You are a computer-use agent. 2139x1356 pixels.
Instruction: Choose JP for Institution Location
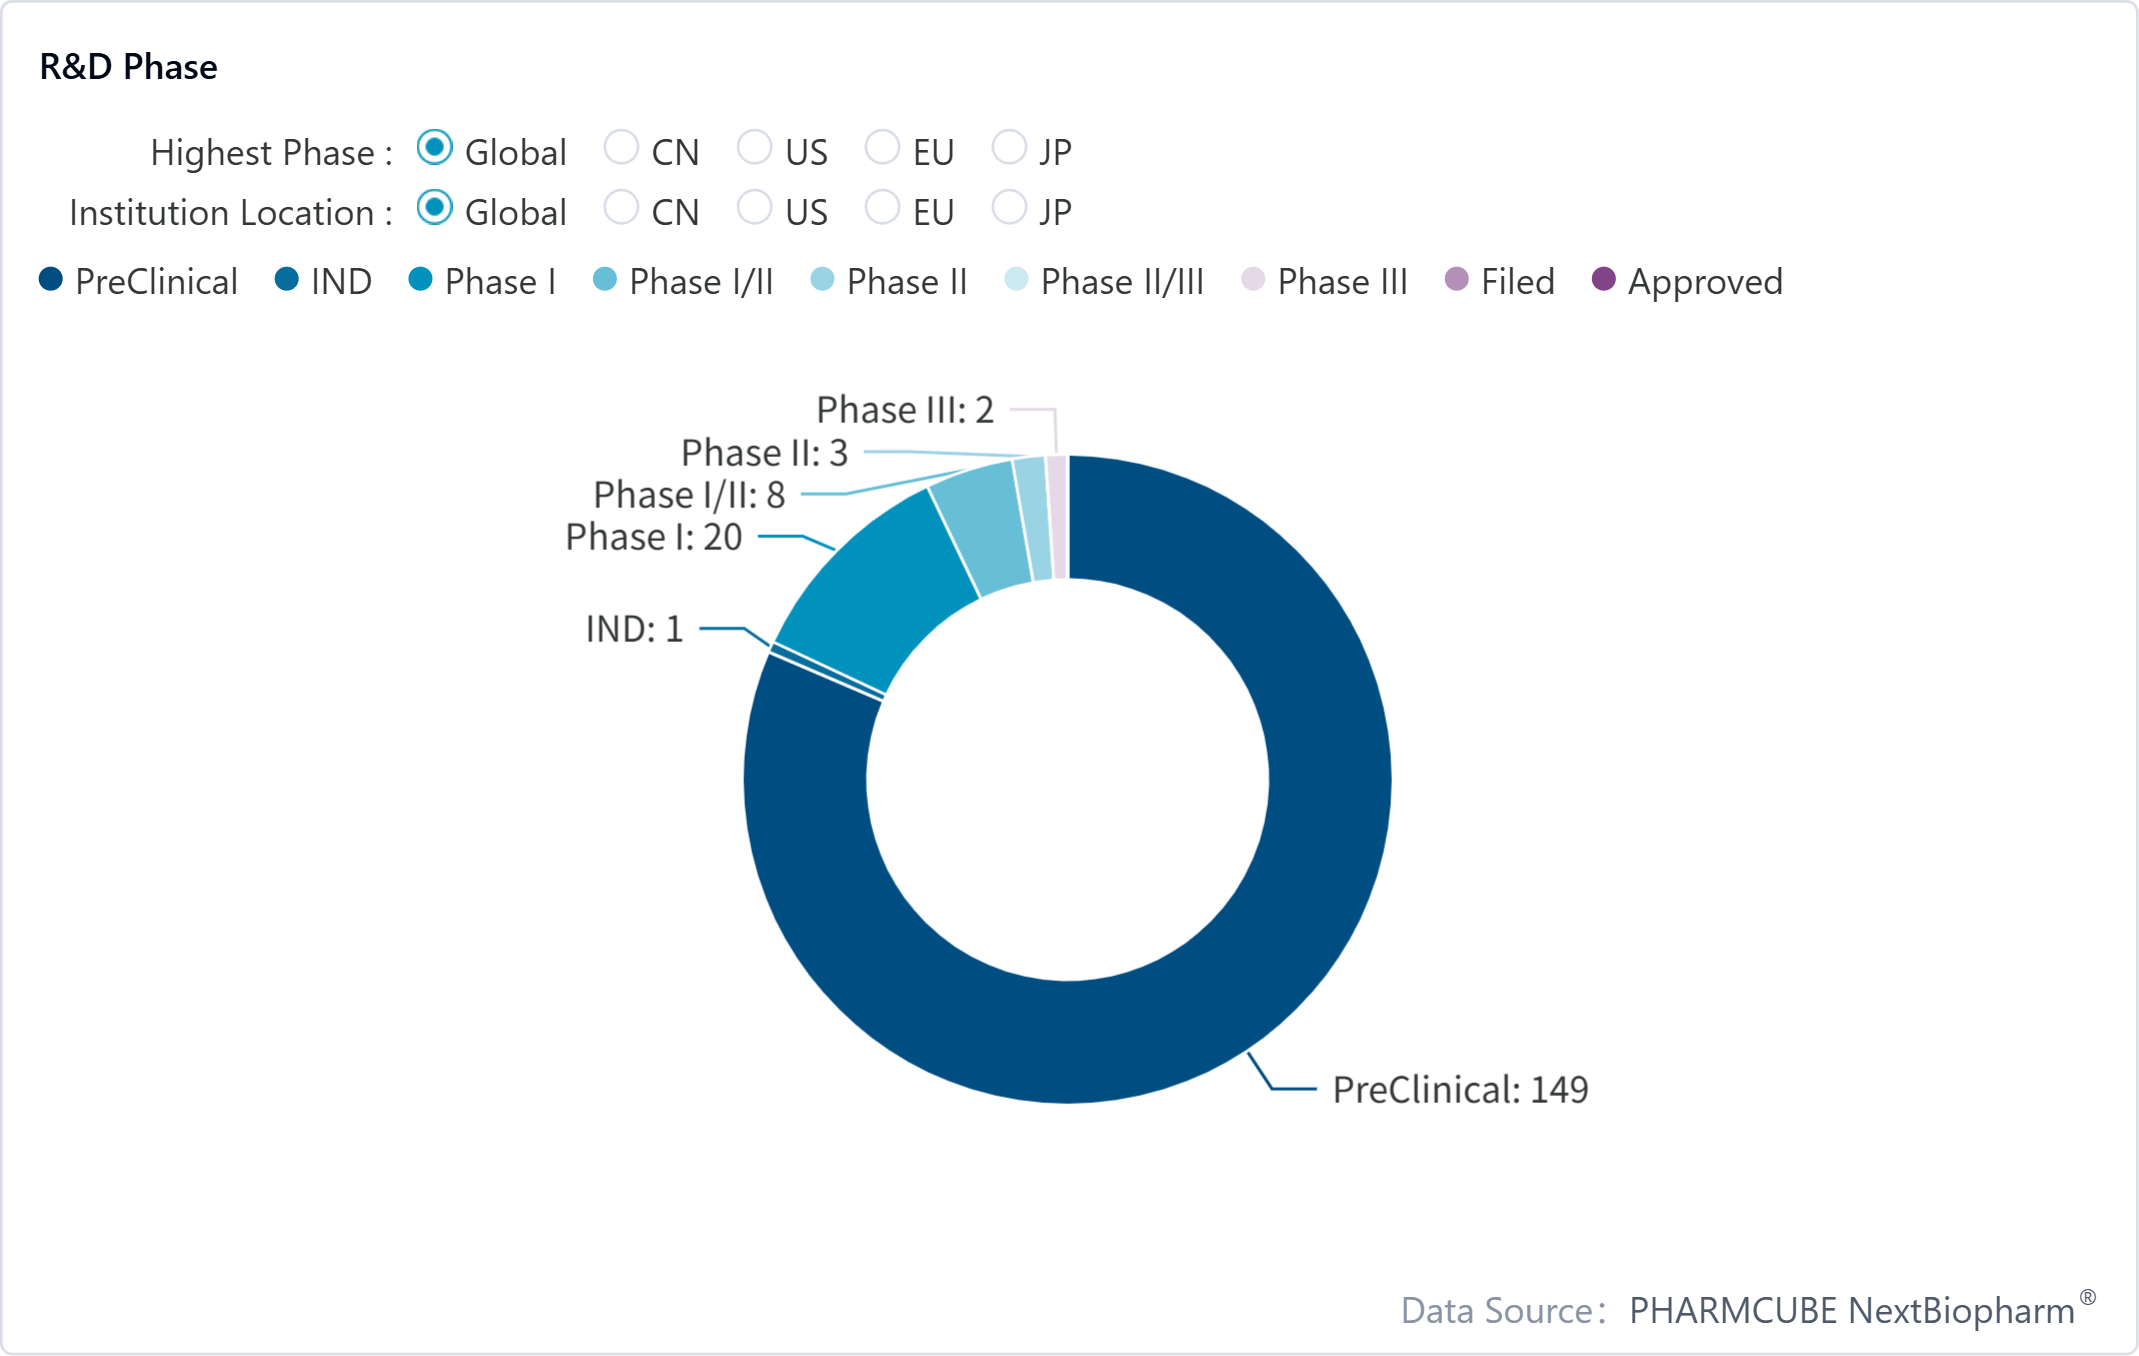pos(1008,208)
